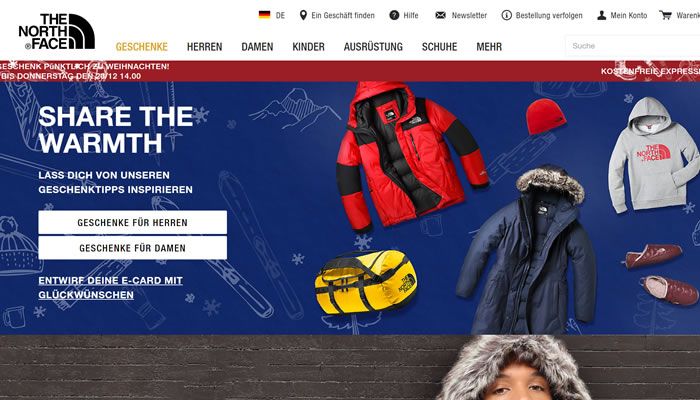The height and width of the screenshot is (400, 700).
Task: Click Geschenke für Herren button
Action: tap(133, 222)
